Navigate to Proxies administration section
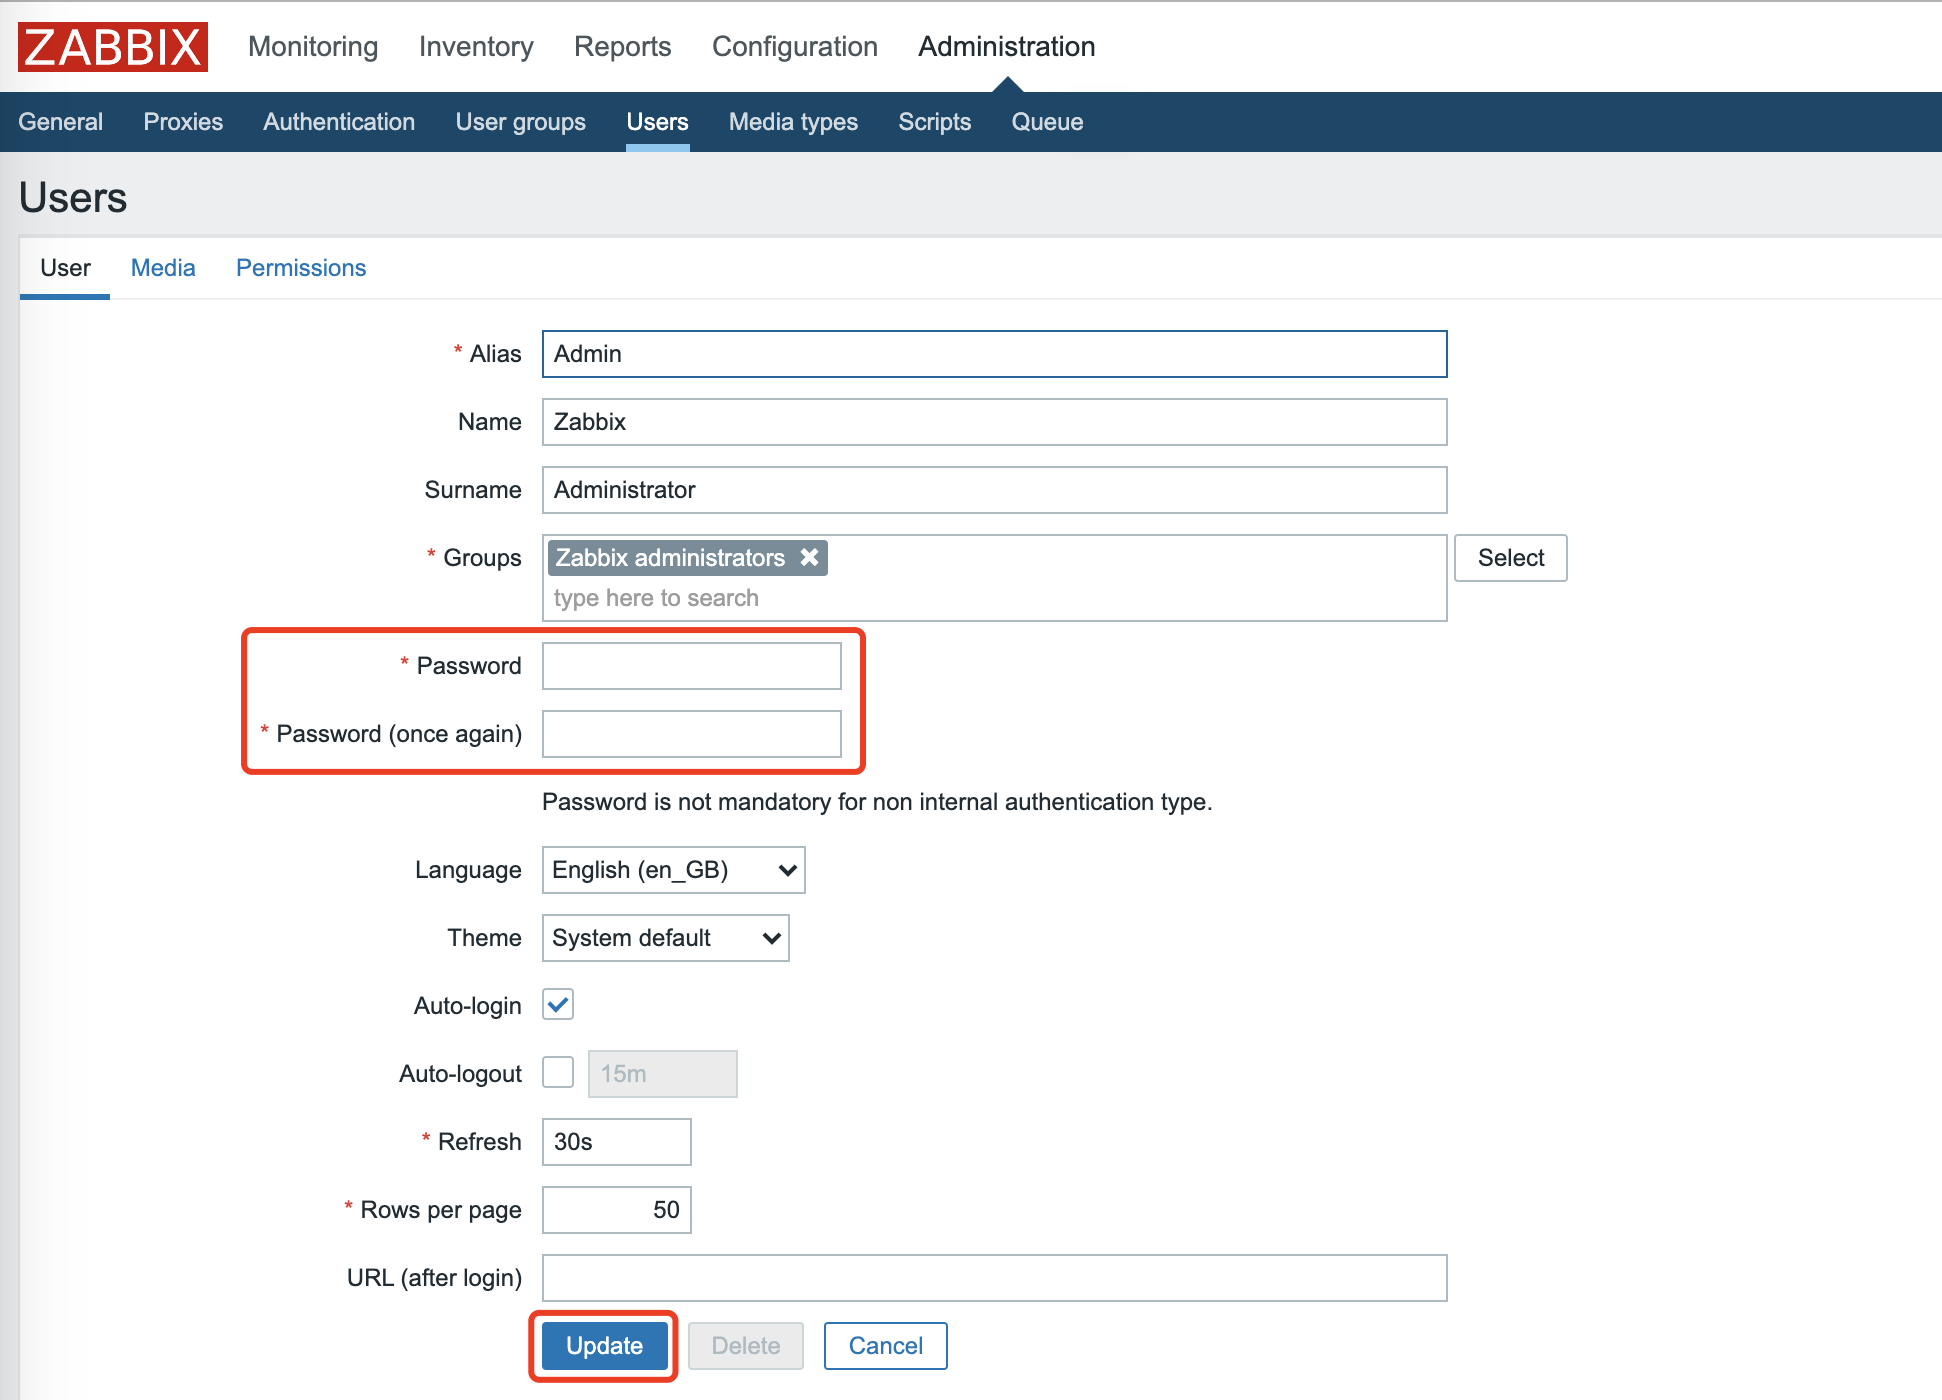Viewport: 1942px width, 1400px height. click(x=182, y=122)
